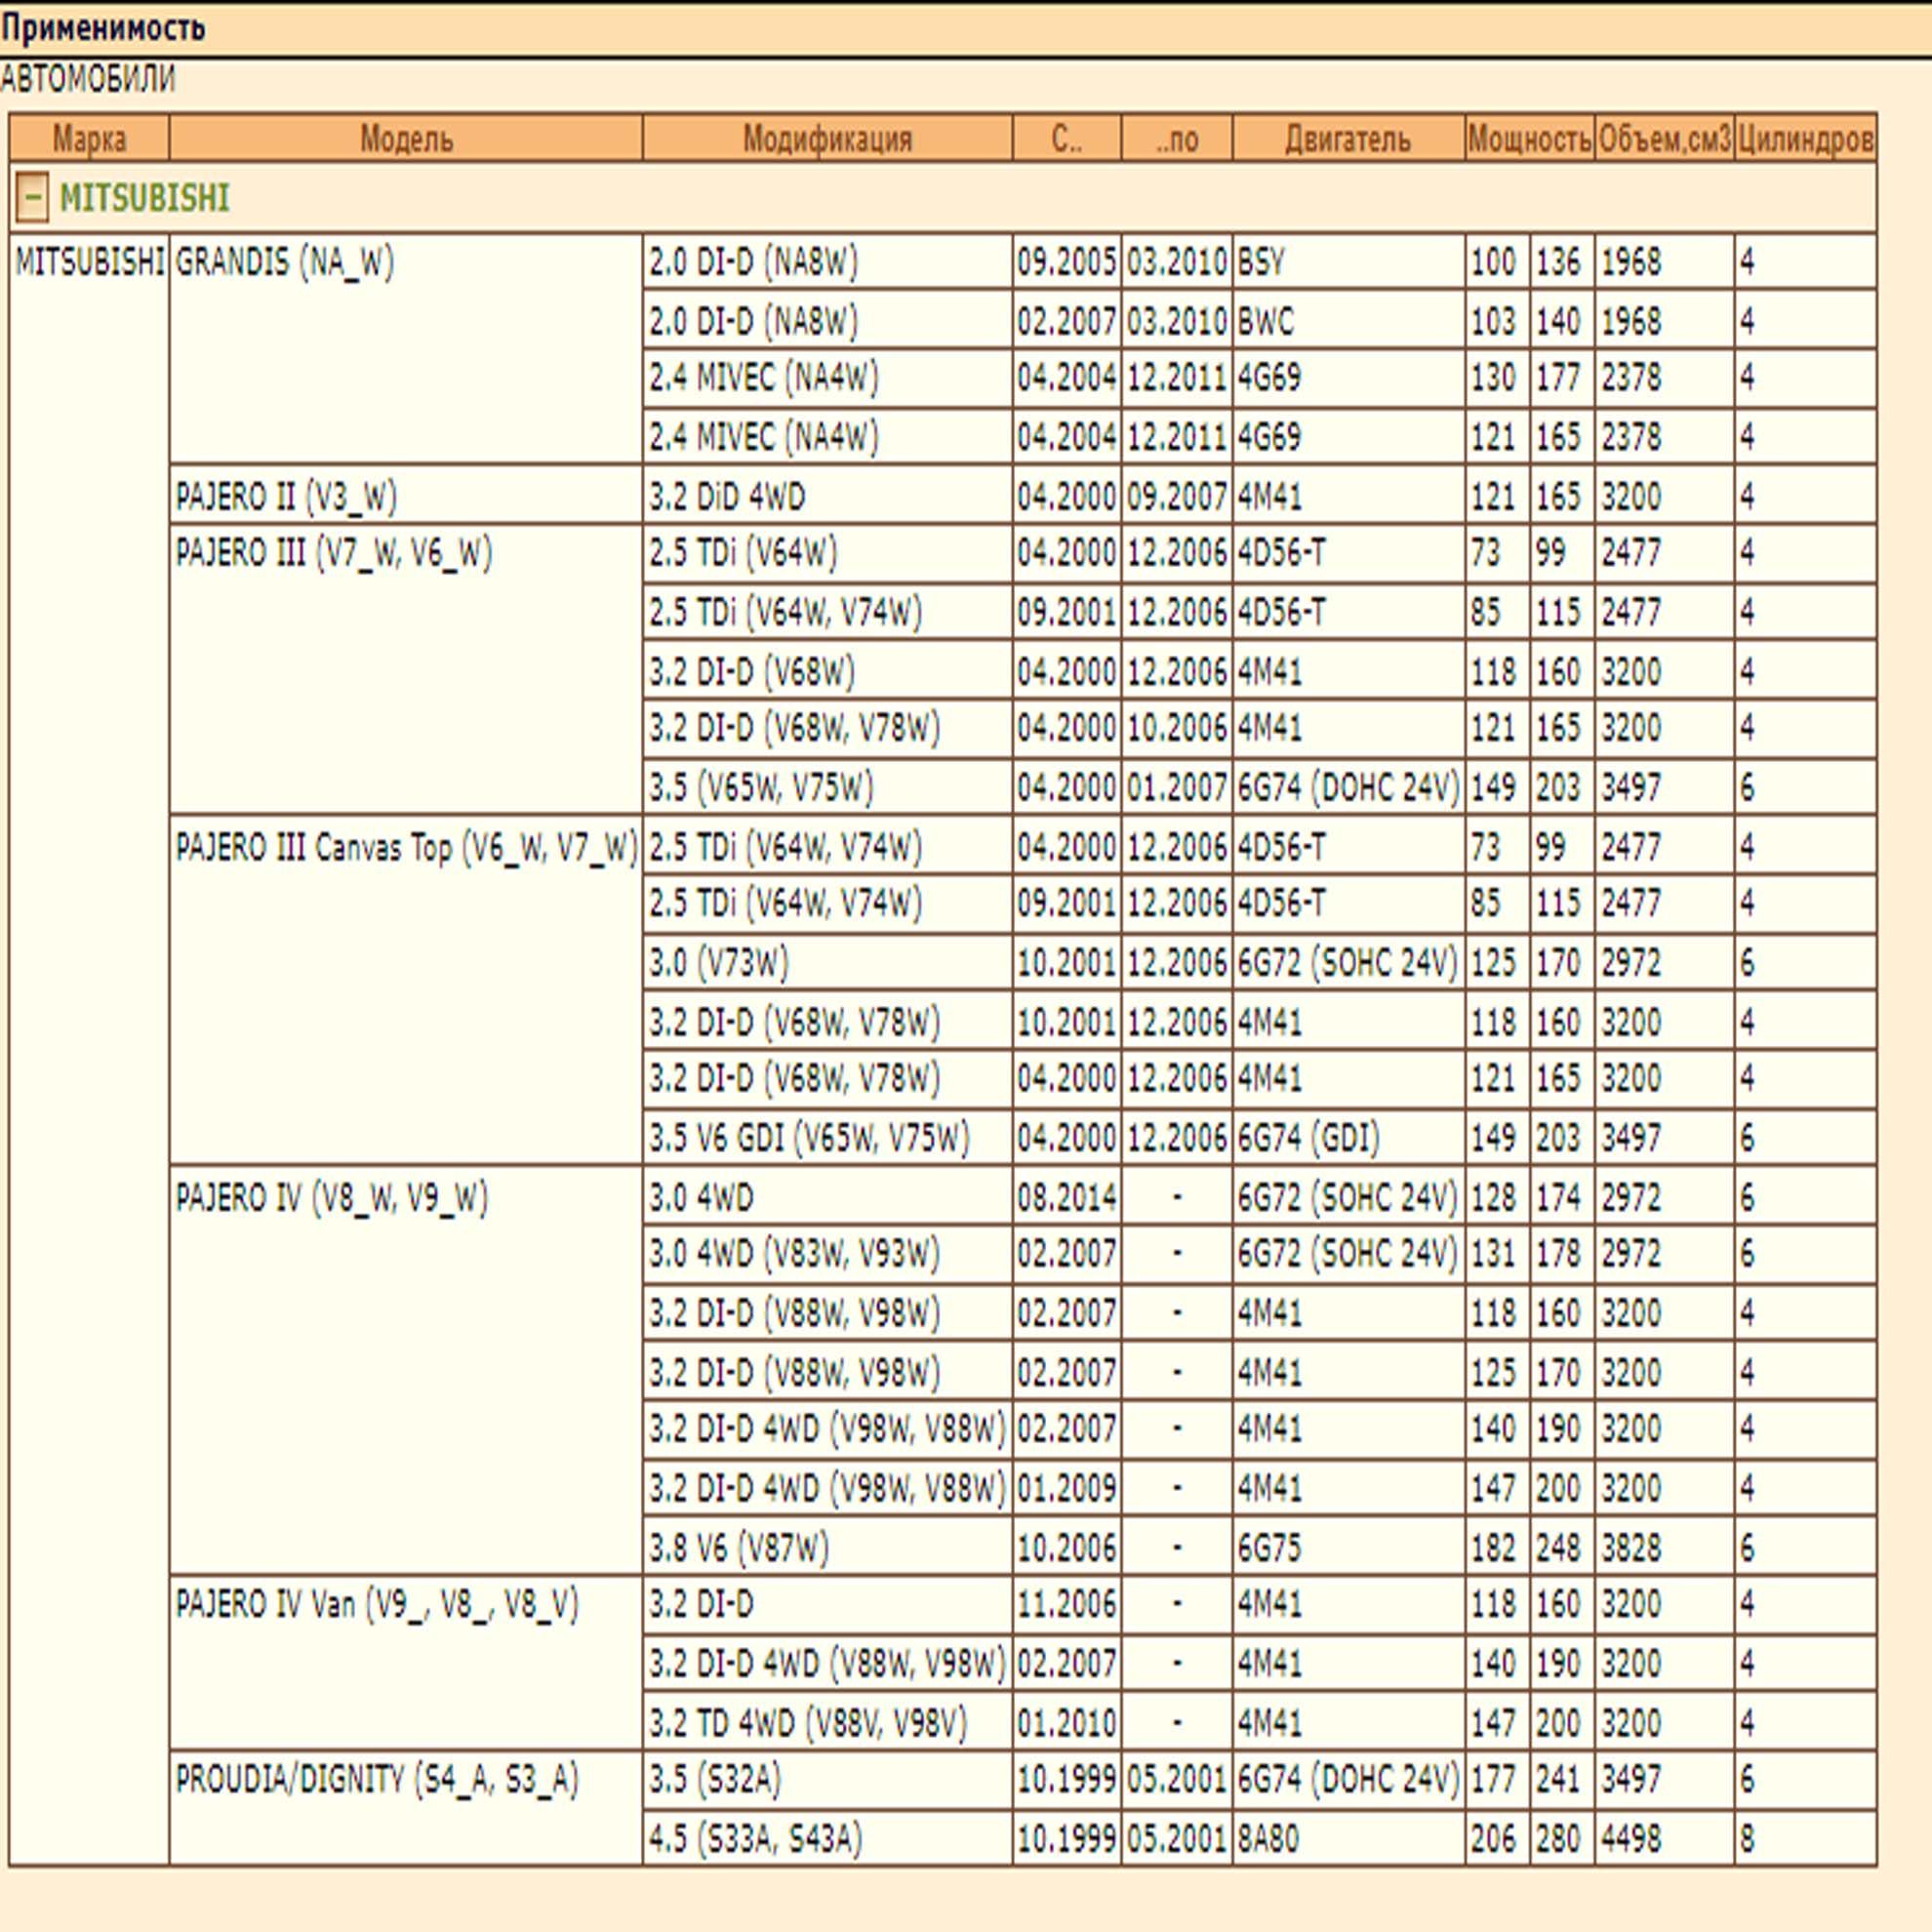Click the 3.2 TD 4WD (V88V, V98V) cell
This screenshot has width=1932, height=1932.
tap(827, 1722)
